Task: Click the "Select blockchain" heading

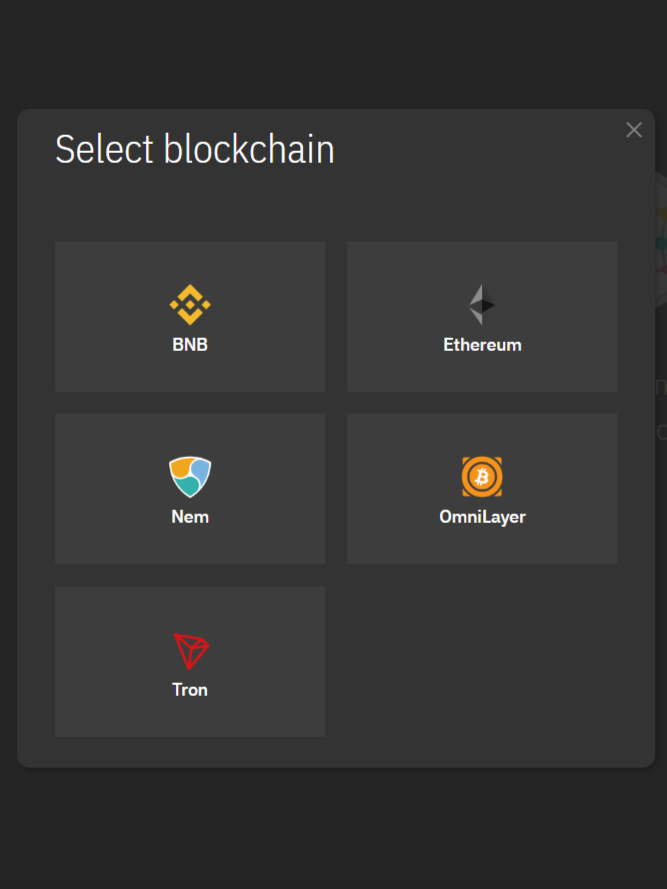Action: [x=195, y=150]
